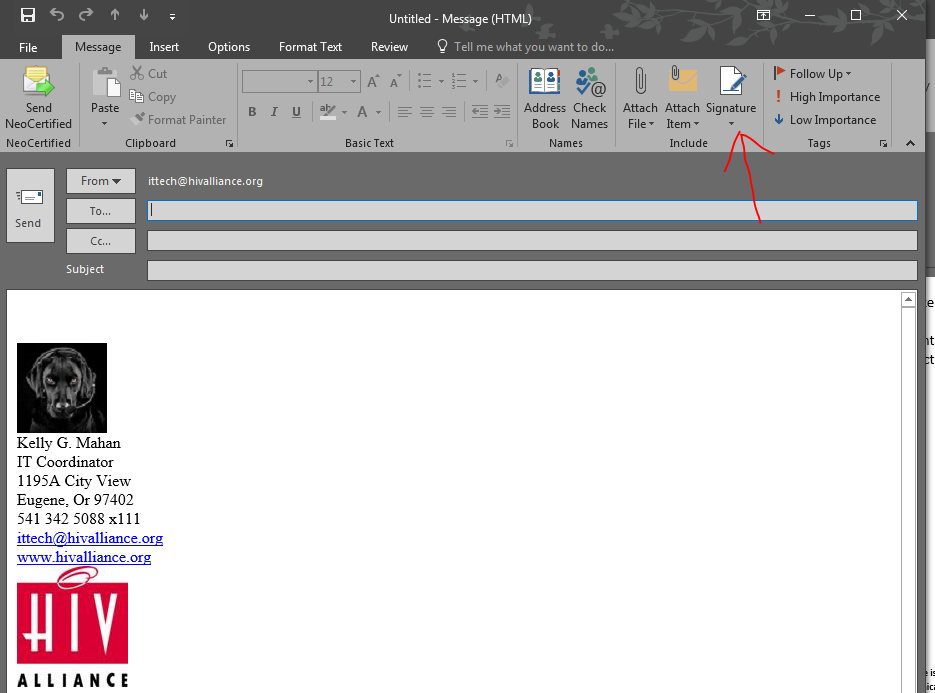Click in the Cc recipients field

(532, 240)
